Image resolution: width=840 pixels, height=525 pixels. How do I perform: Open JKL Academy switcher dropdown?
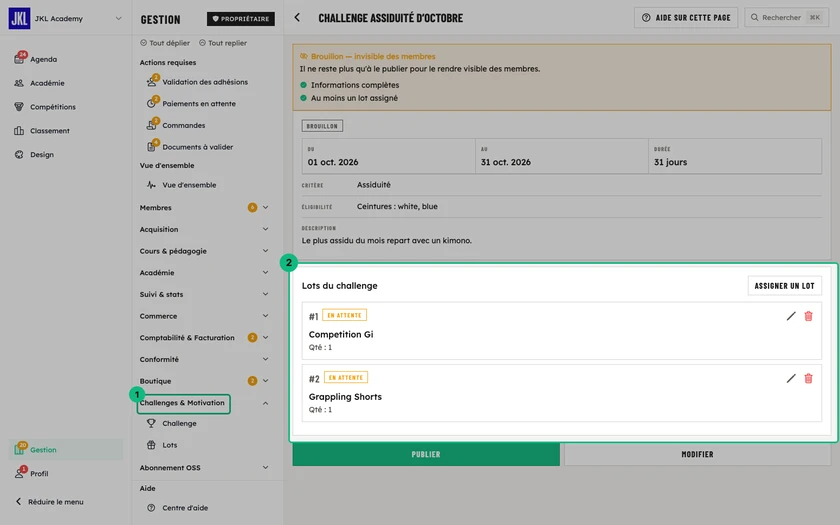[118, 18]
